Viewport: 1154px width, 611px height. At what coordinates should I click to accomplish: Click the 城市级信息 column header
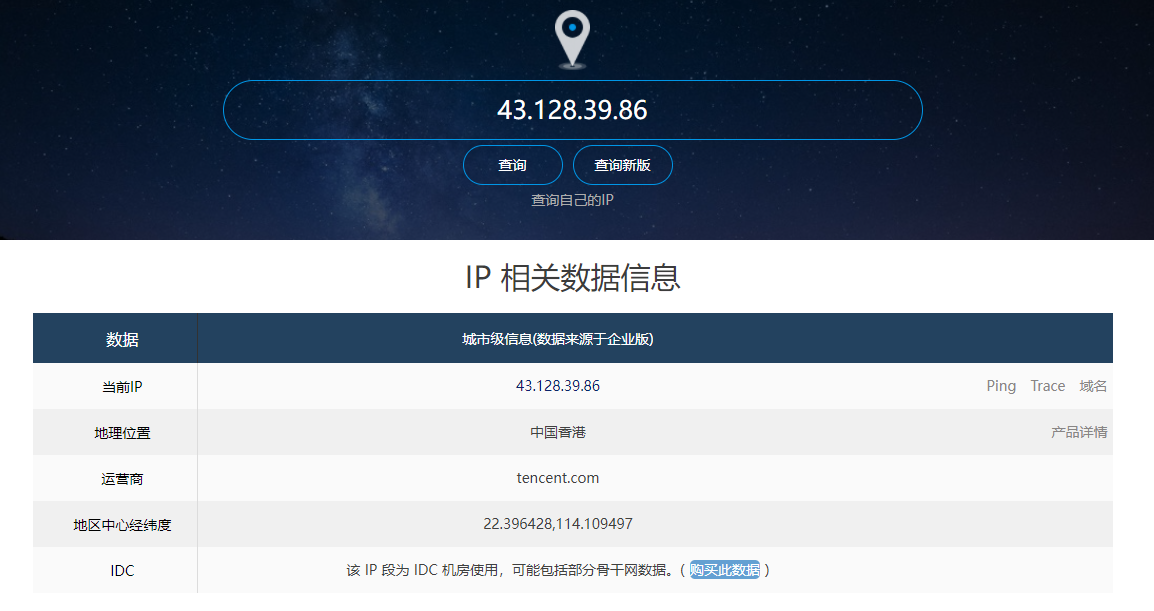click(x=558, y=339)
